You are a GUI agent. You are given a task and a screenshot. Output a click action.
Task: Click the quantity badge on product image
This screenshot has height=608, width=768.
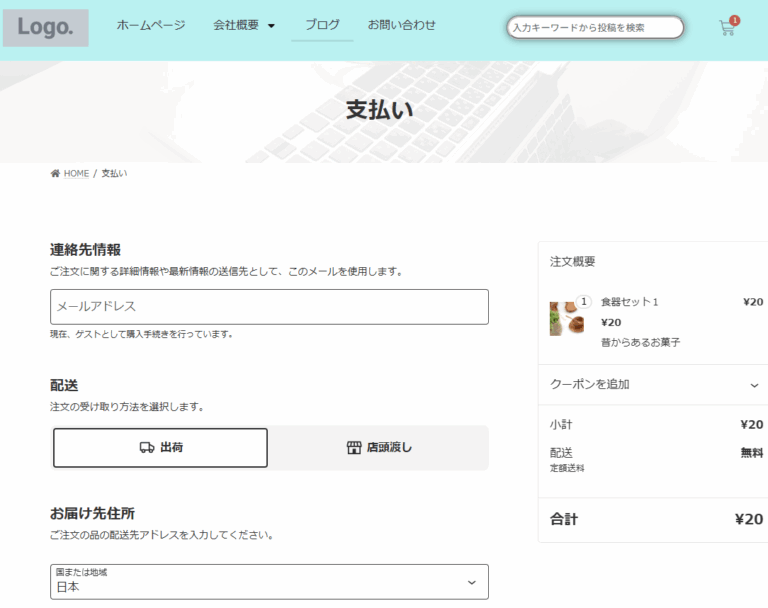tap(584, 302)
